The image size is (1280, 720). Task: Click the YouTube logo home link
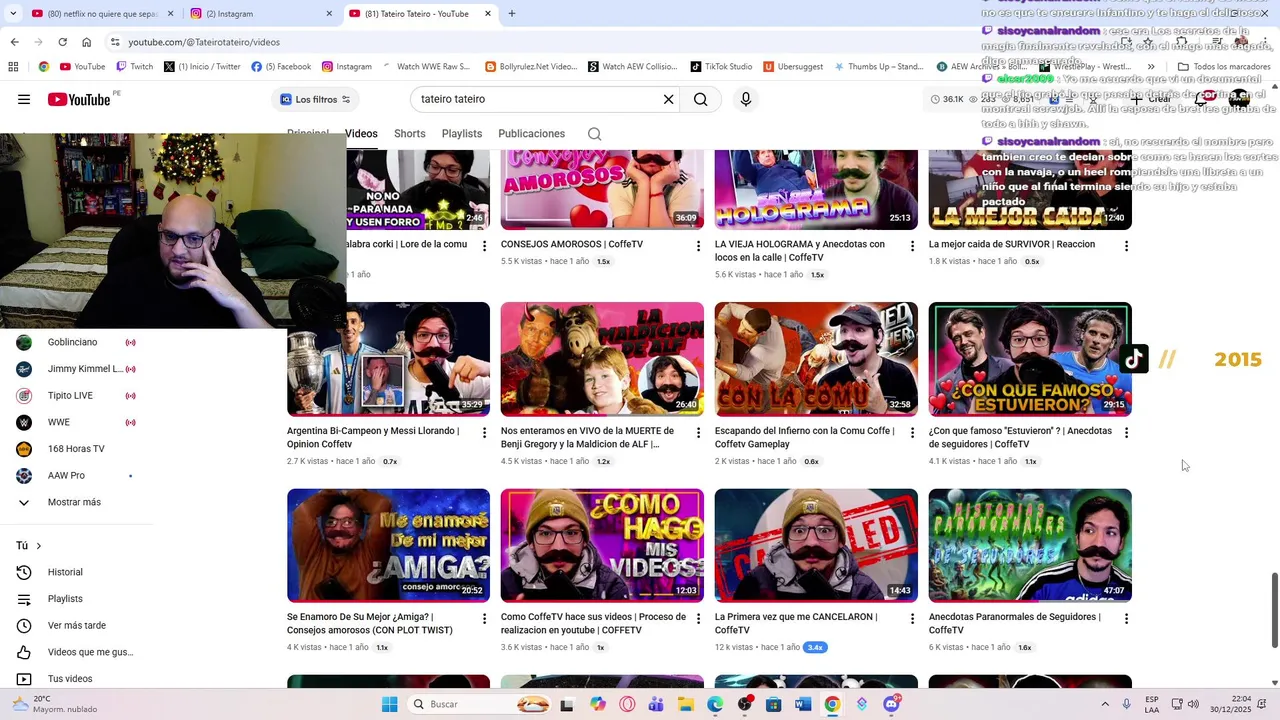coord(78,99)
